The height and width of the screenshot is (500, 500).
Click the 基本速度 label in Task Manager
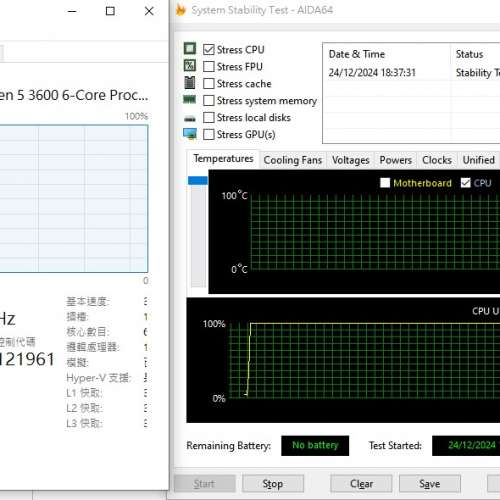point(88,301)
